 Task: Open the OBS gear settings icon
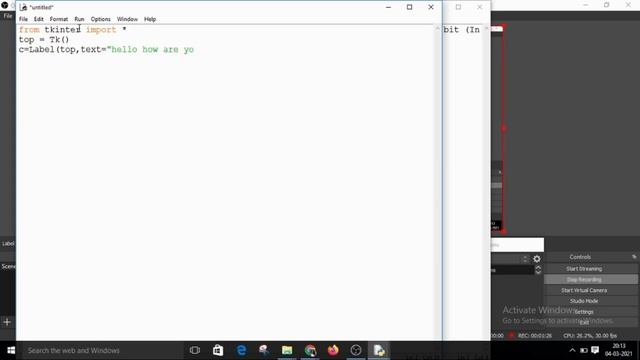537,259
